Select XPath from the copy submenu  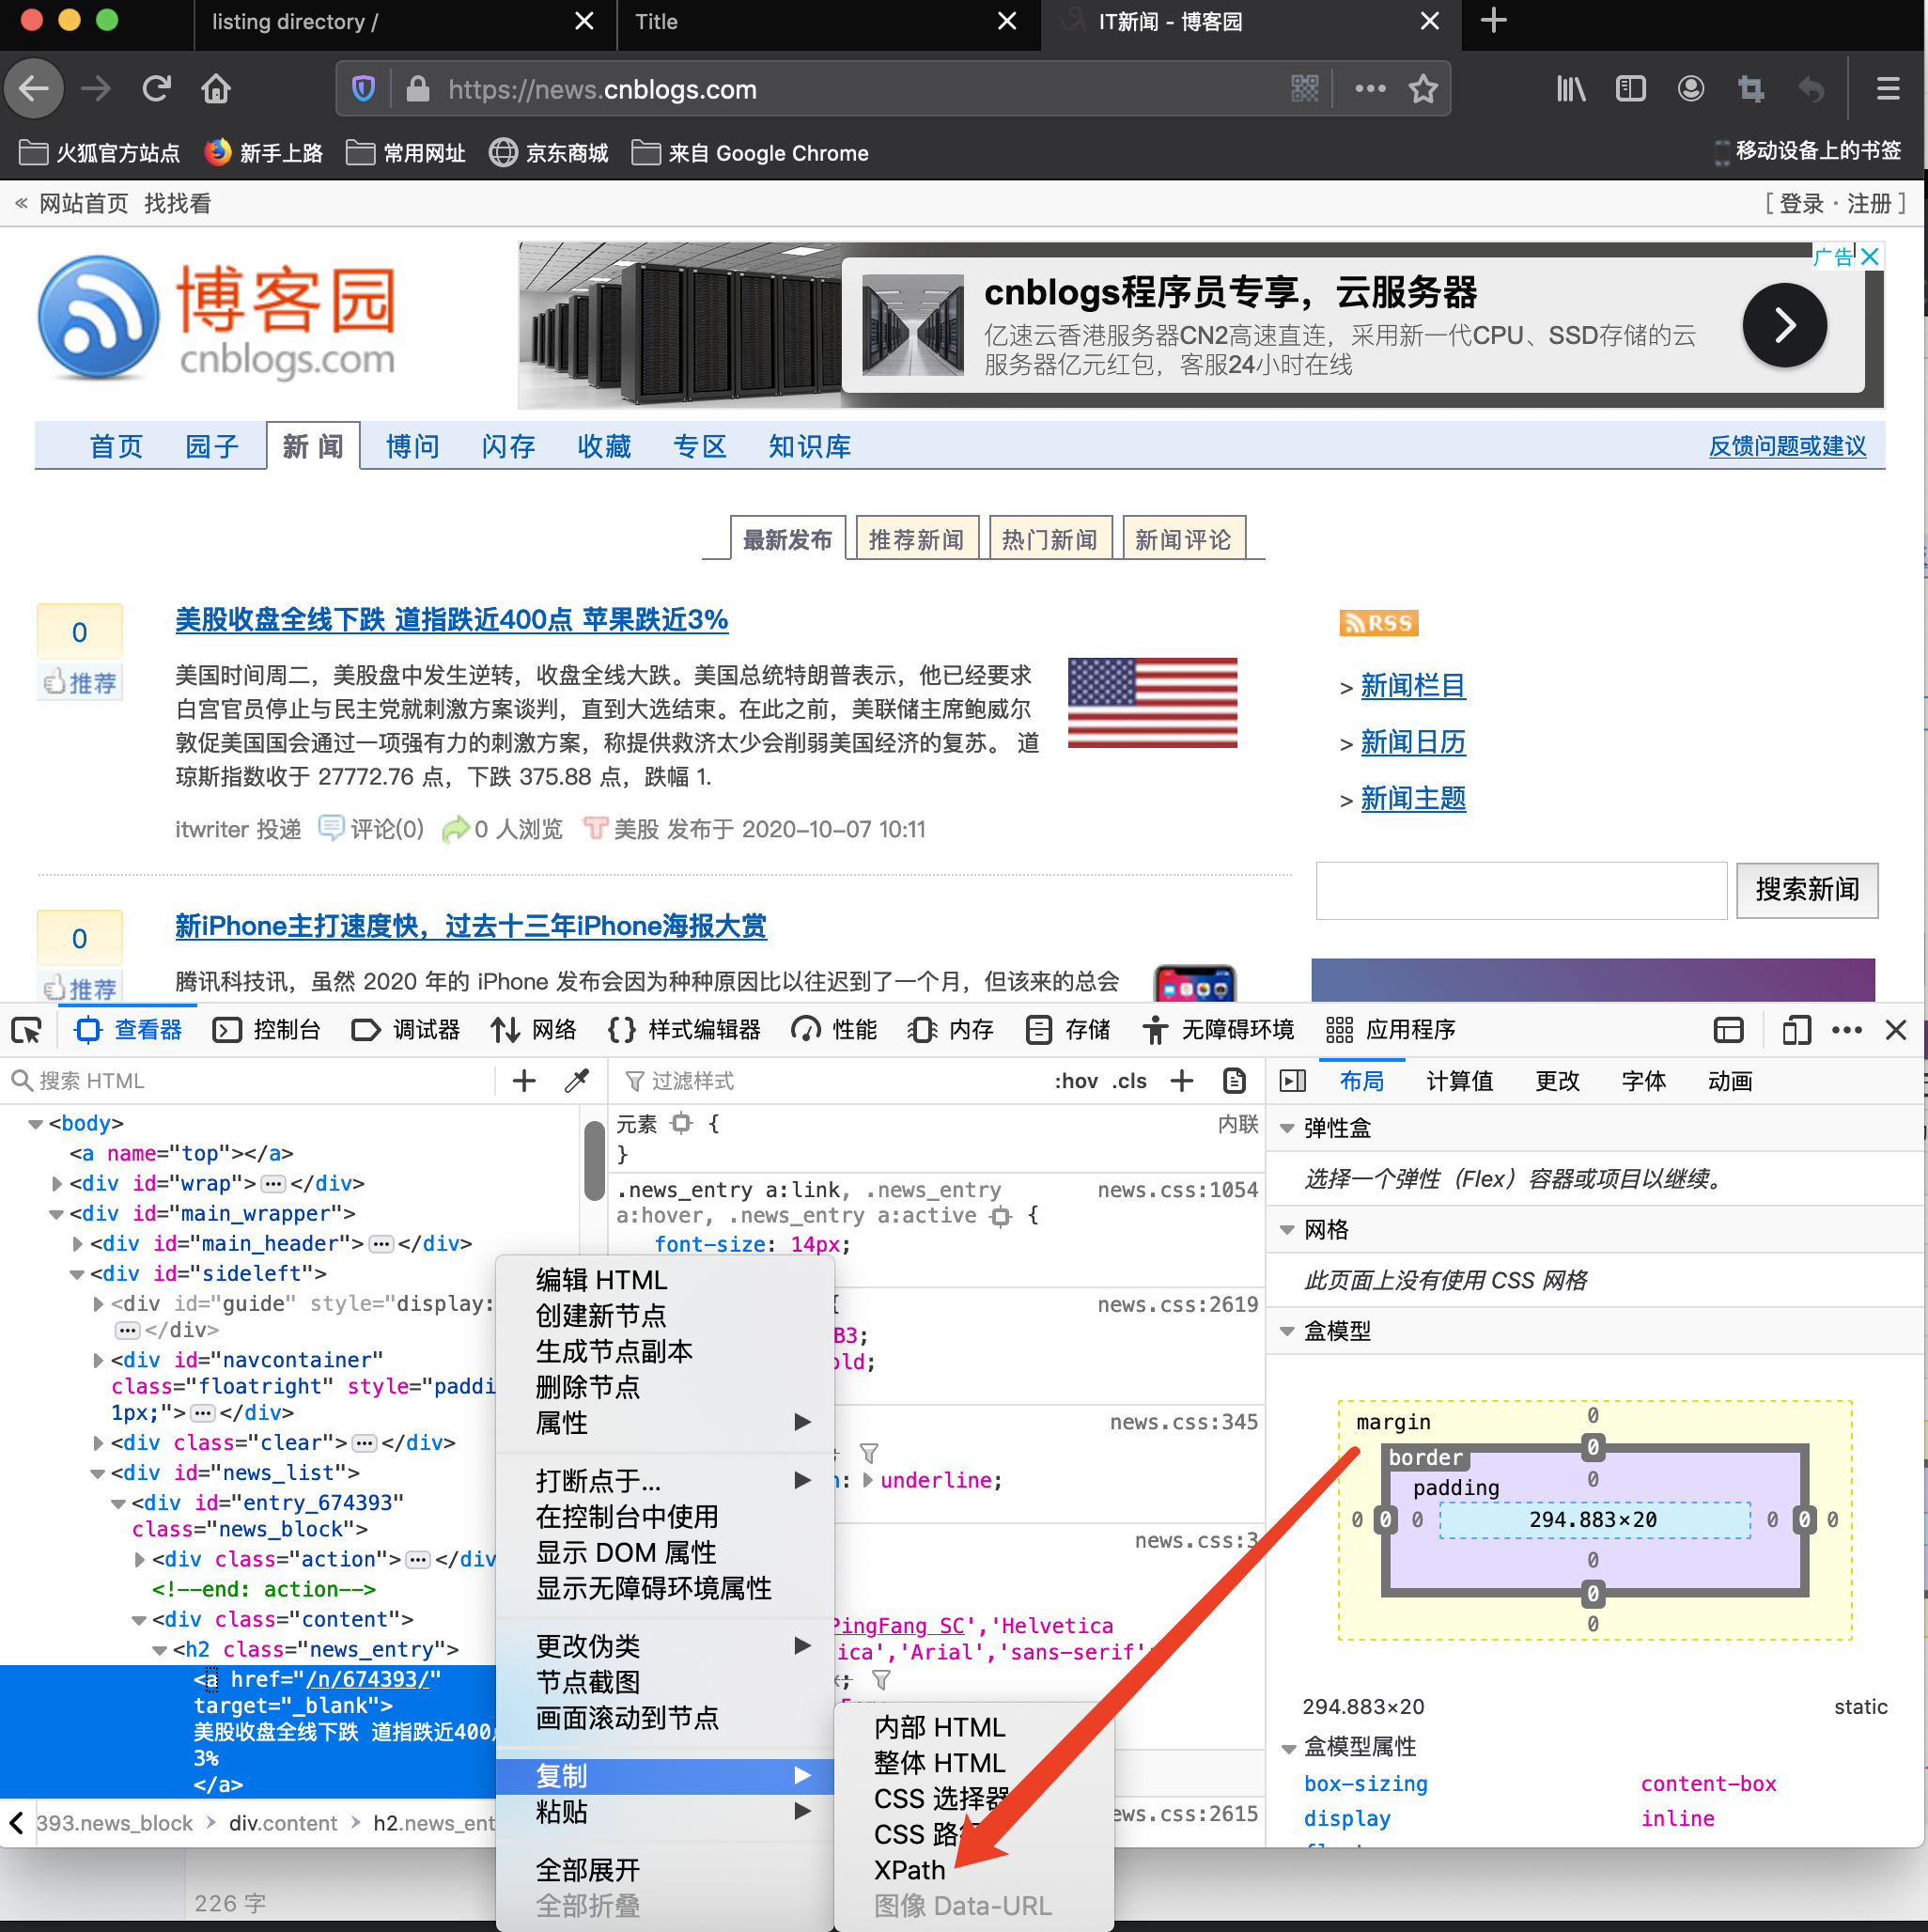coord(909,1870)
